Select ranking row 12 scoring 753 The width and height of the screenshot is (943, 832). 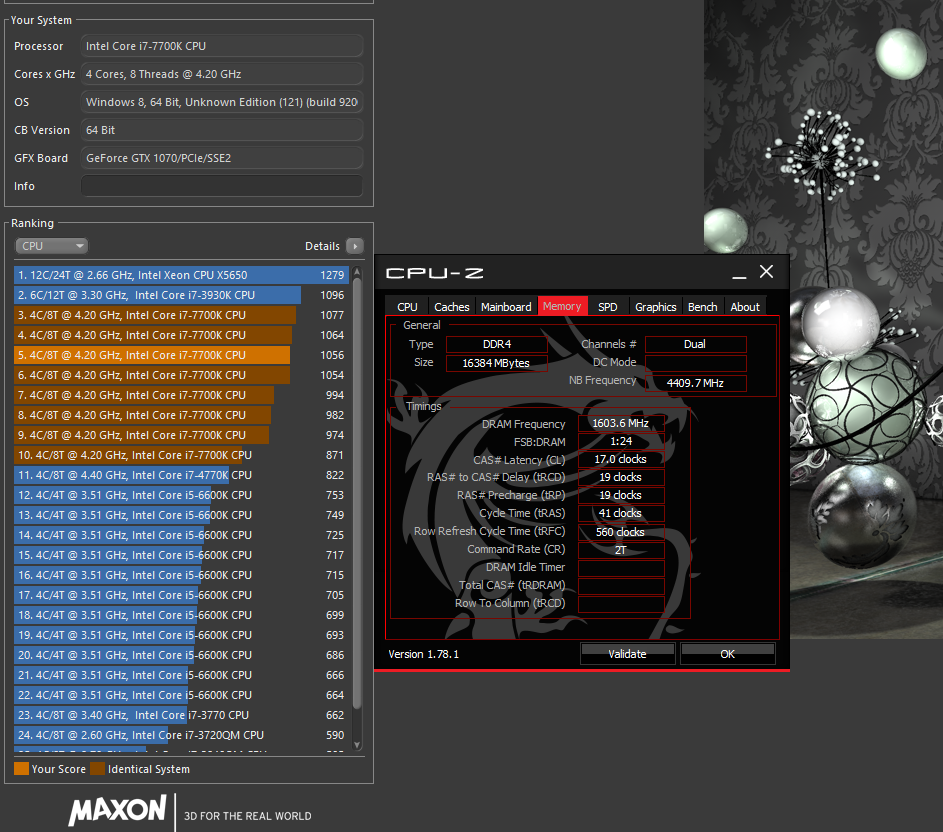181,495
